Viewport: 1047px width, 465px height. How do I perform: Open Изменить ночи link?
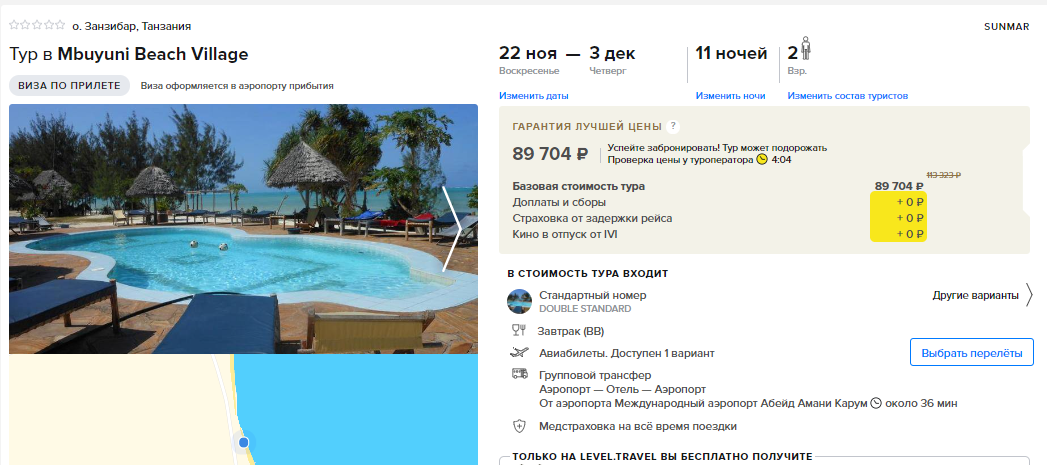pyautogui.click(x=730, y=96)
